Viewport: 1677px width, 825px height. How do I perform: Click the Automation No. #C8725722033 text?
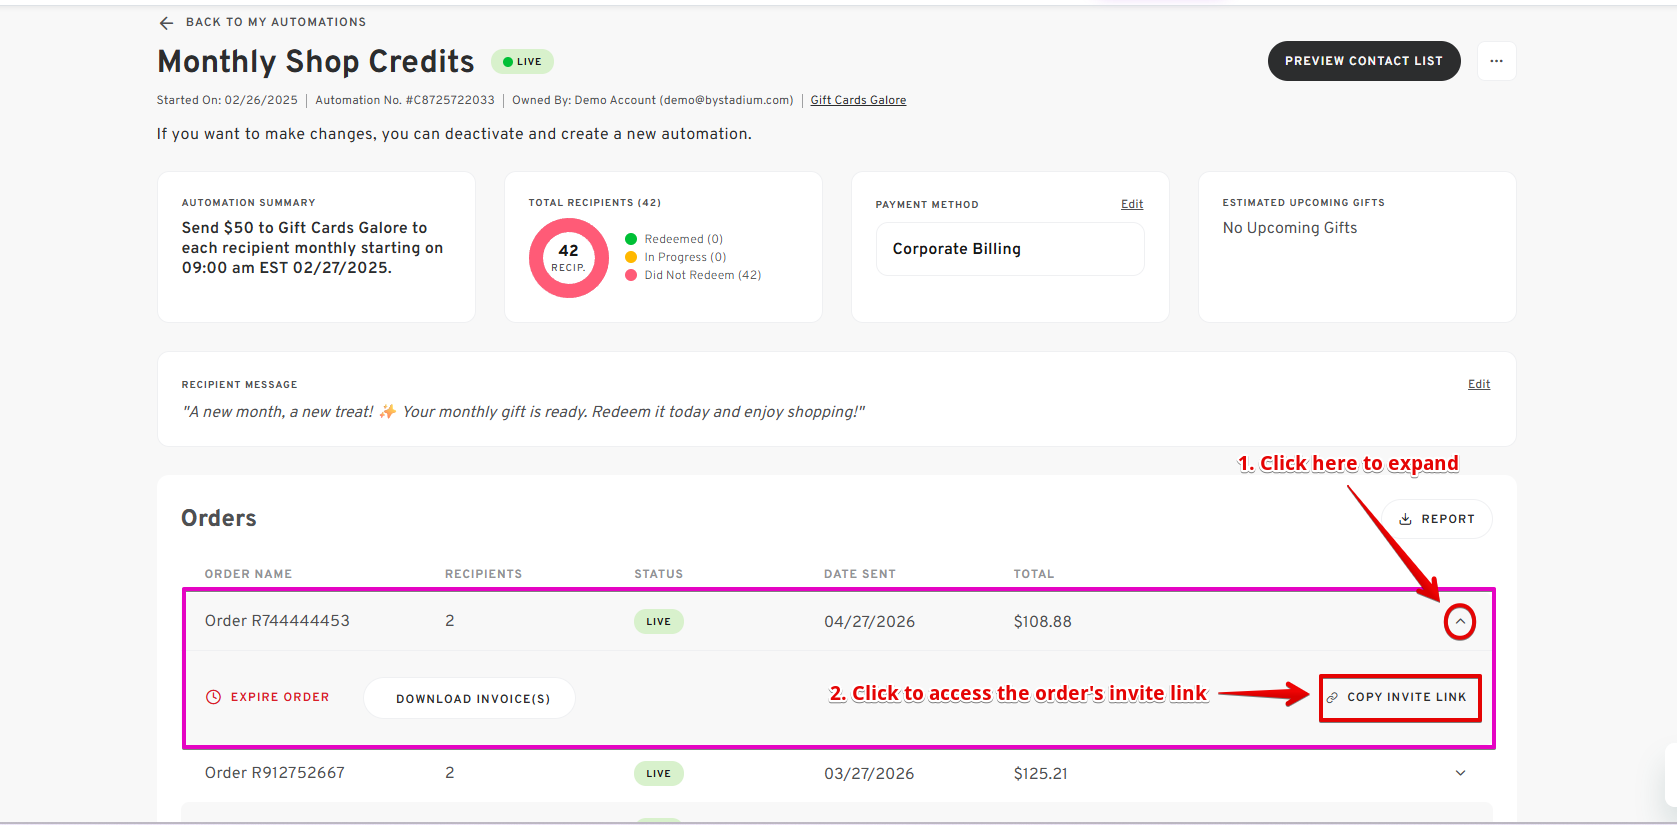[405, 100]
